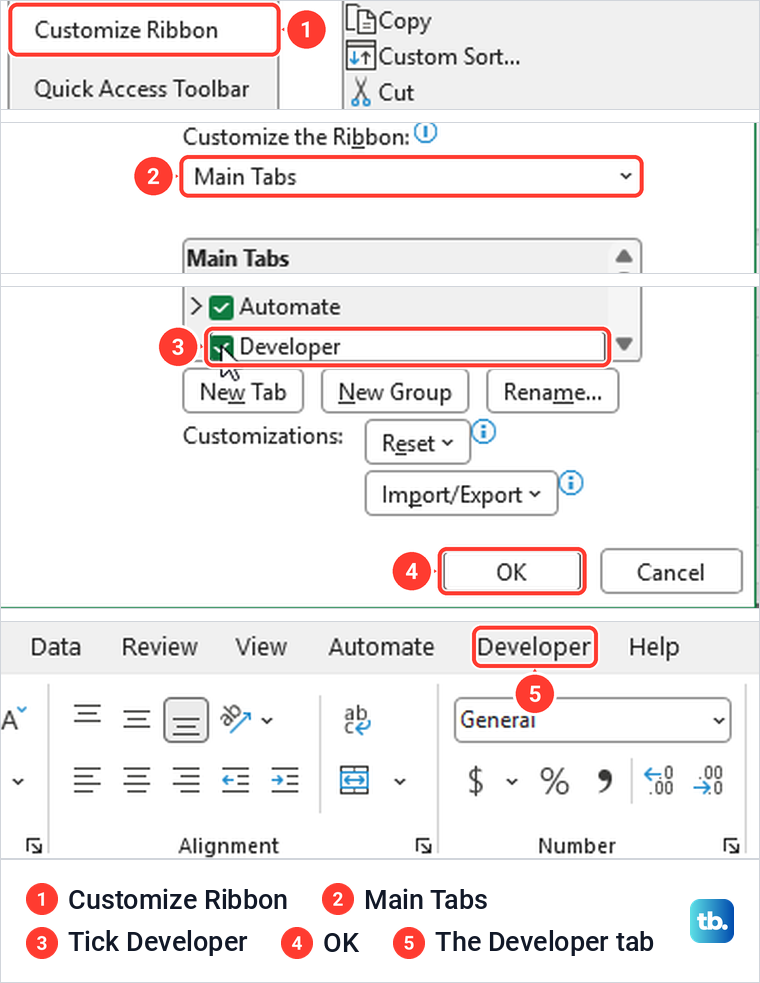The image size is (760, 983).
Task: Click the Cancel button
Action: pyautogui.click(x=671, y=572)
